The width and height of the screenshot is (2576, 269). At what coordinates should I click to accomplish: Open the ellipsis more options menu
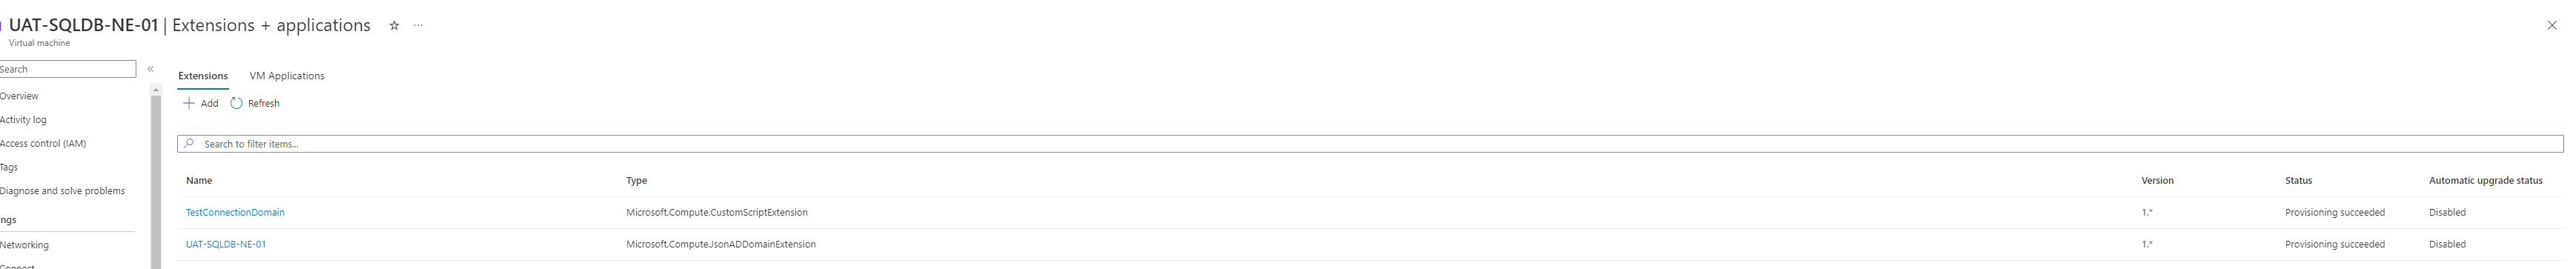click(418, 26)
